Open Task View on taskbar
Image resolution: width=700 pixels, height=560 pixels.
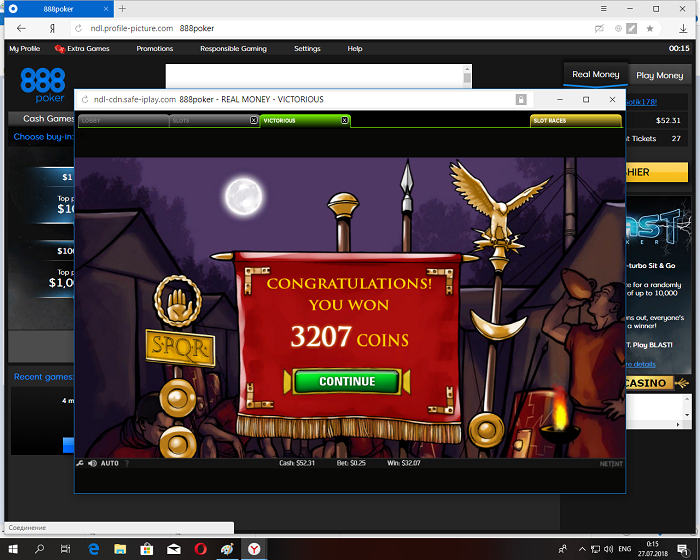[x=66, y=549]
